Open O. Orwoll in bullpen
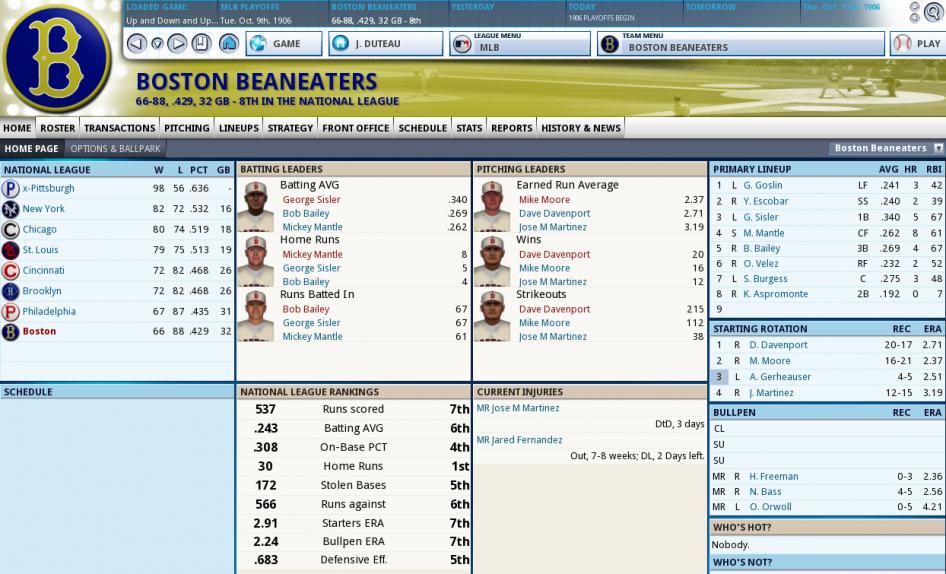Image resolution: width=946 pixels, height=574 pixels. click(770, 507)
